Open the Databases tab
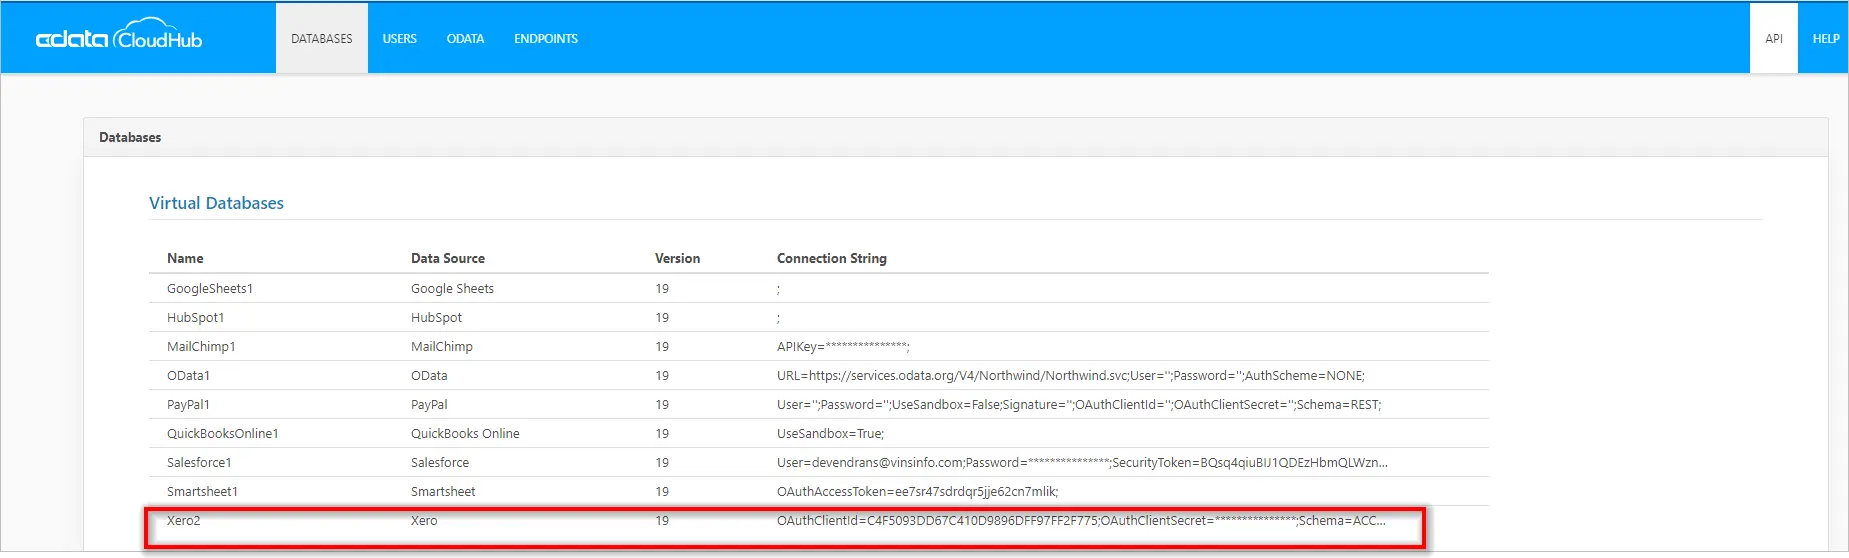The height and width of the screenshot is (558, 1849). click(x=322, y=38)
